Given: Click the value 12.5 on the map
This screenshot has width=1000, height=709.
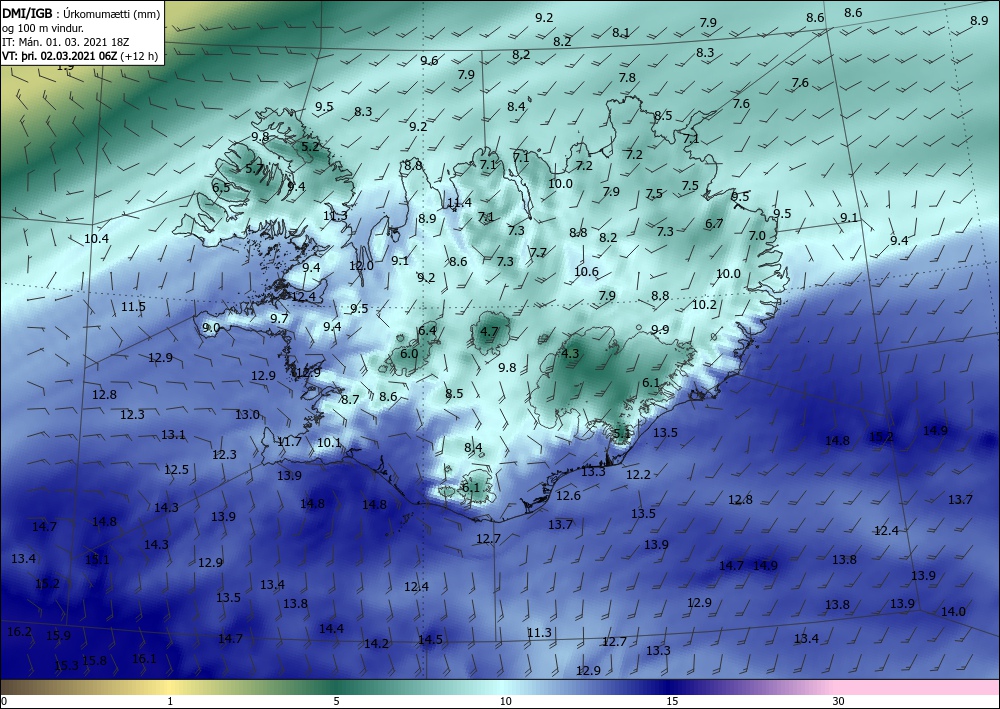Looking at the screenshot, I should pyautogui.click(x=177, y=470).
